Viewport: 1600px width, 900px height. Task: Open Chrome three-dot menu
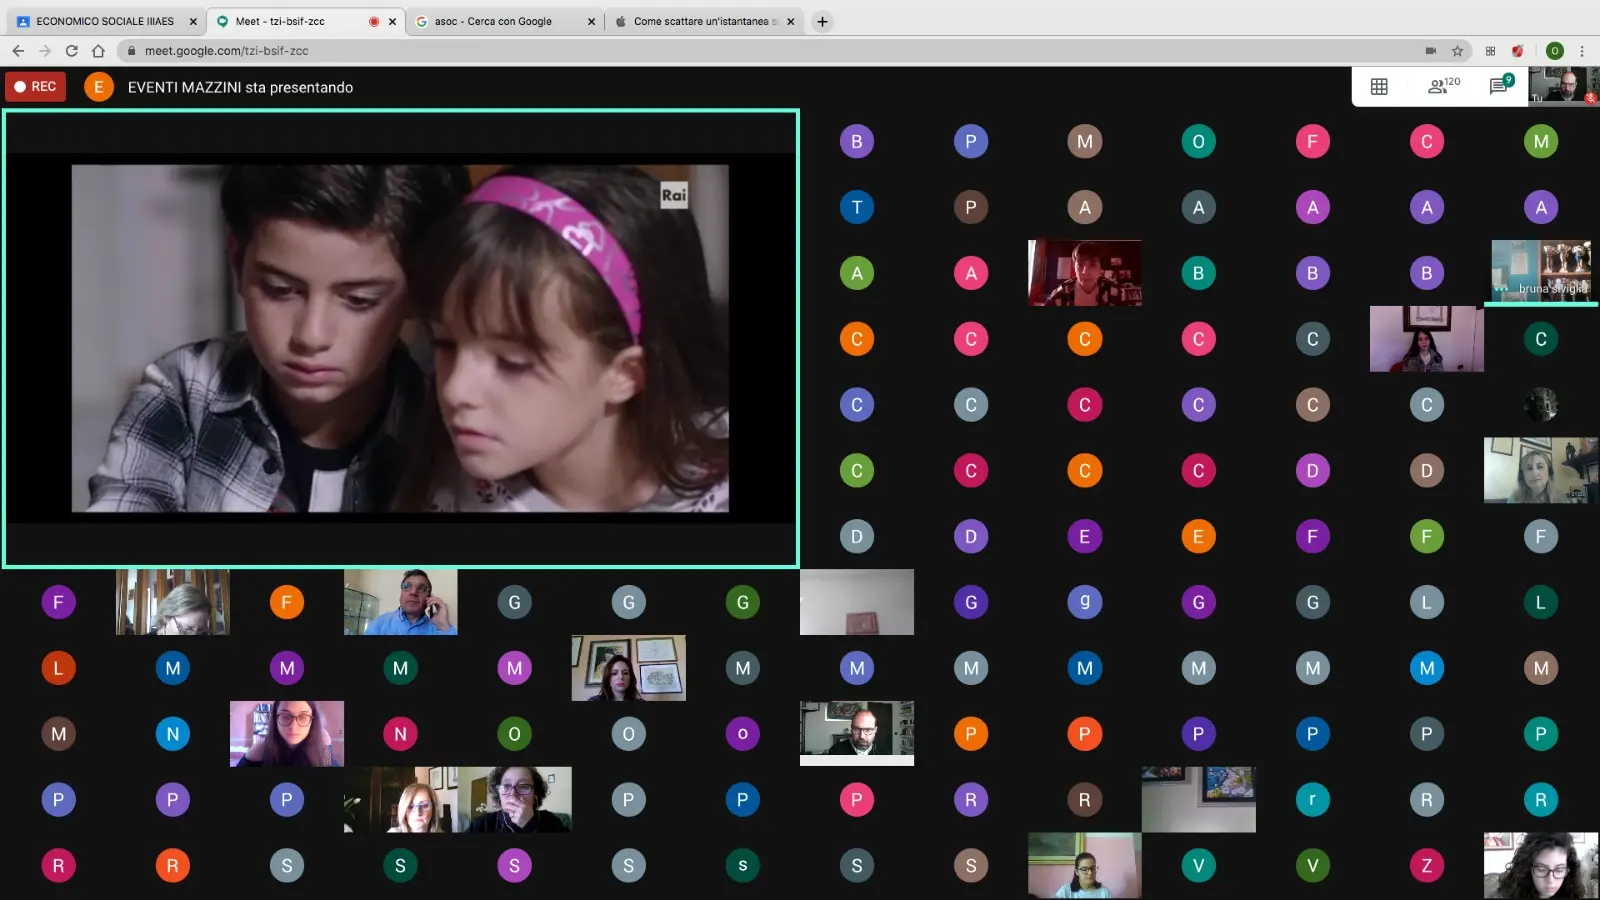[1582, 51]
